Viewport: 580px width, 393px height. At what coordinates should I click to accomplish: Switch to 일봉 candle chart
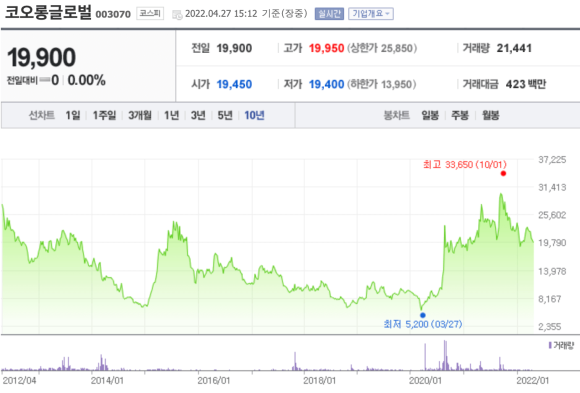[x=430, y=115]
